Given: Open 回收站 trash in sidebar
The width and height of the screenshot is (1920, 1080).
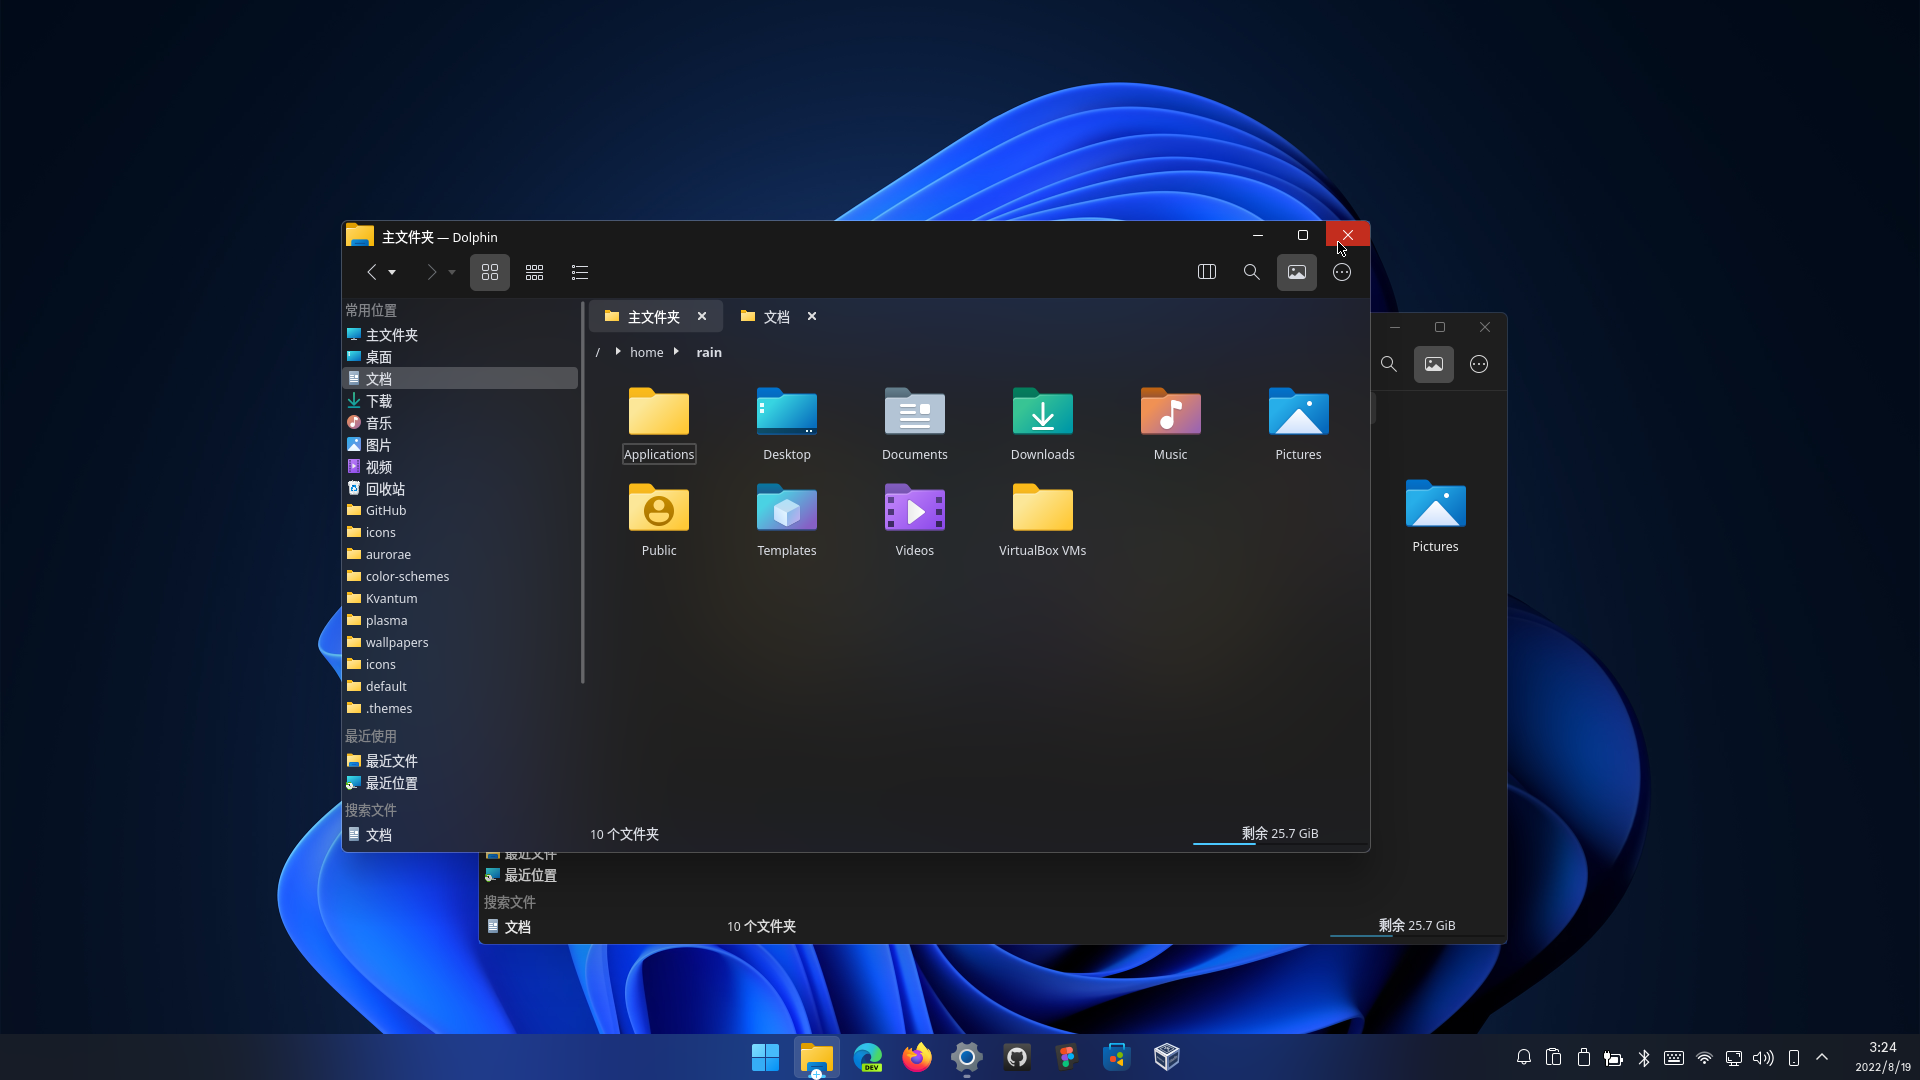Looking at the screenshot, I should click(x=385, y=489).
